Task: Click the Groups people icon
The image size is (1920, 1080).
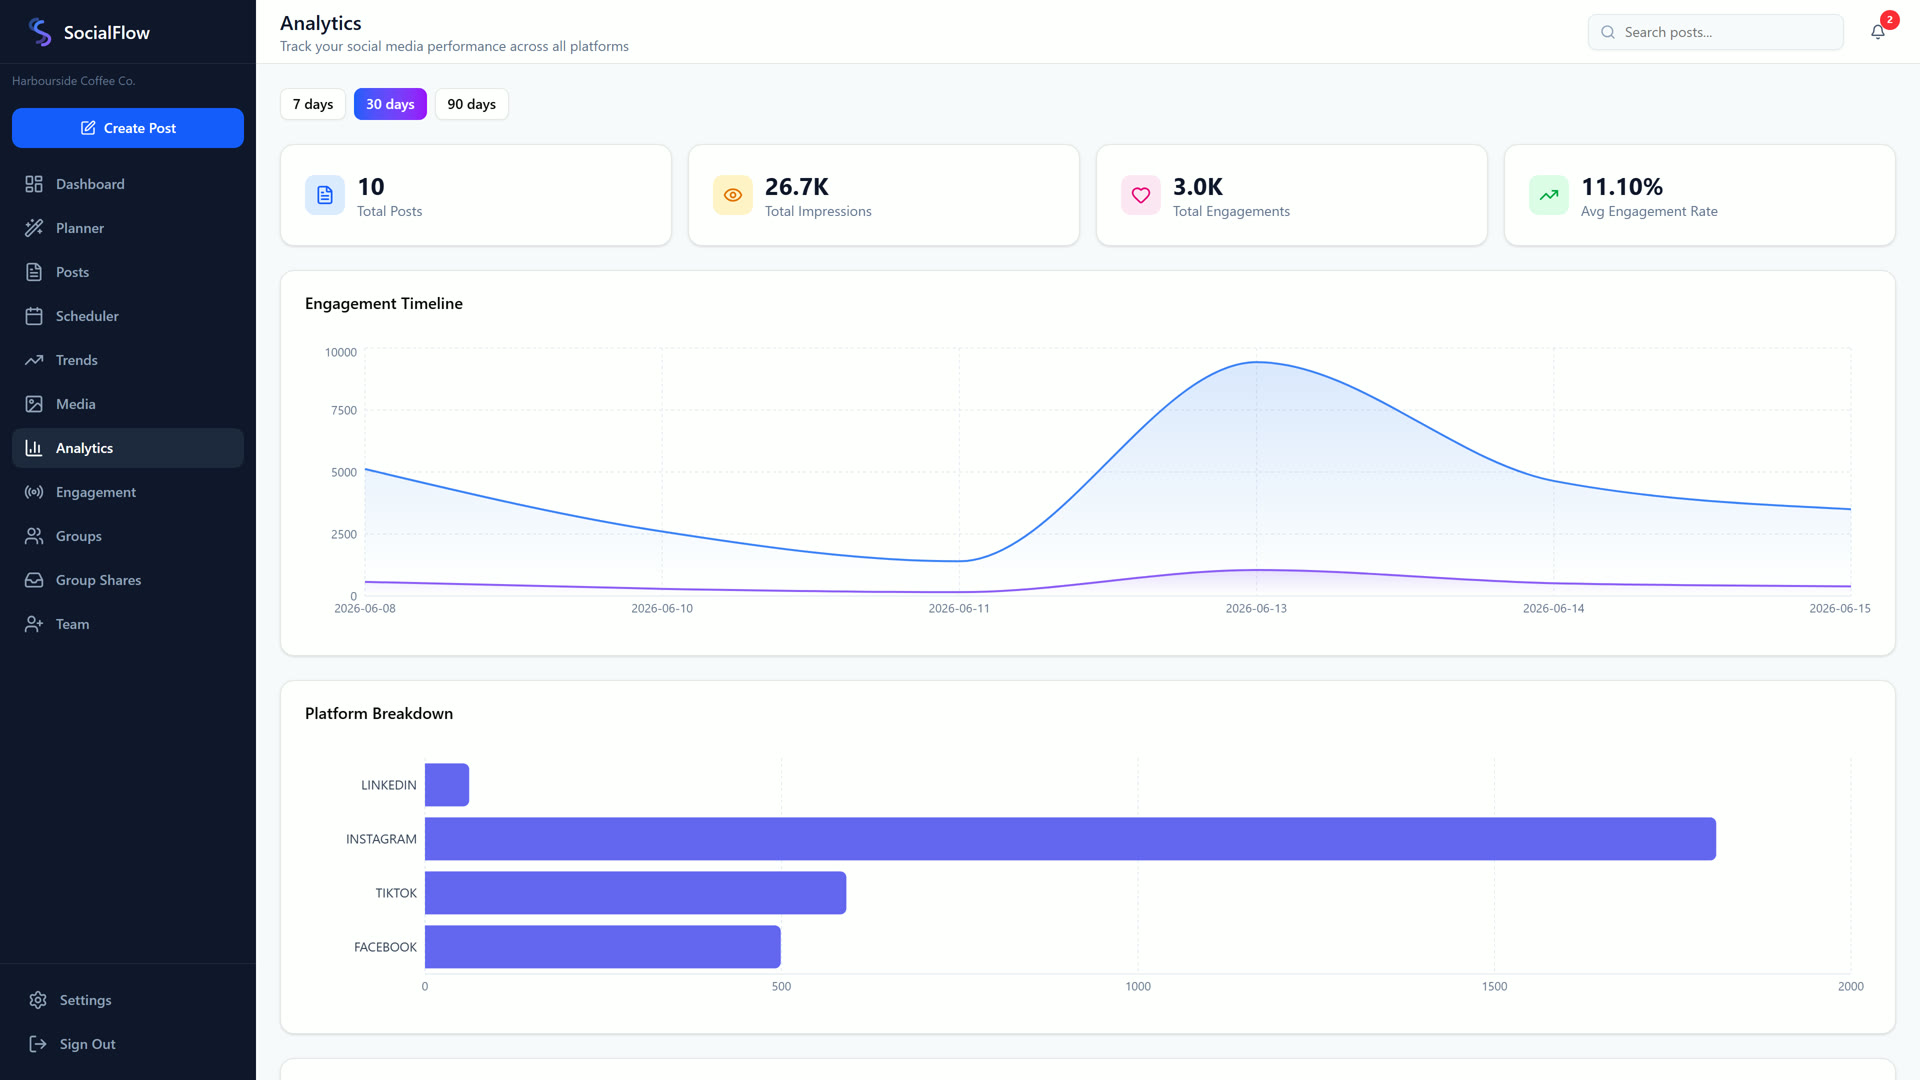Action: pos(34,536)
